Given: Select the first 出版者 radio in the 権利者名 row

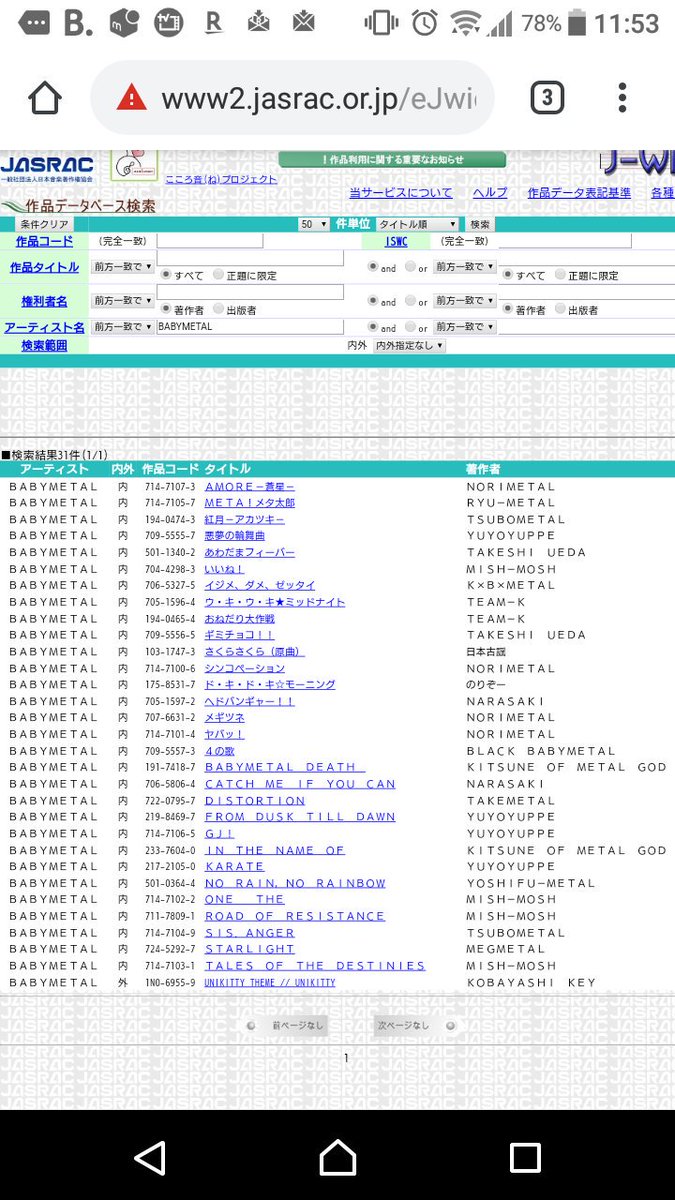Looking at the screenshot, I should click(x=219, y=309).
